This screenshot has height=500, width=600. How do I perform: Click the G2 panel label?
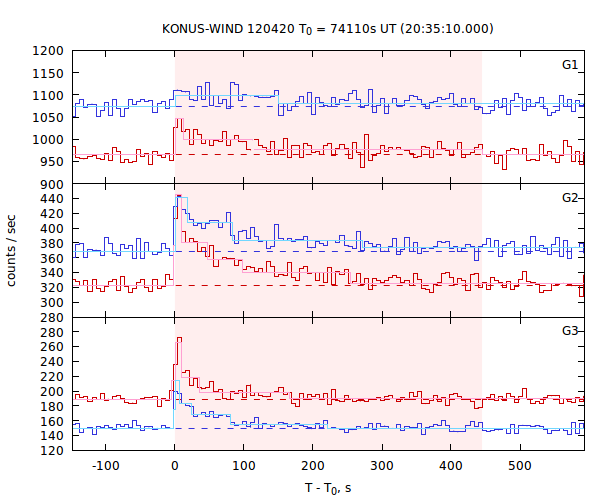tap(569, 198)
